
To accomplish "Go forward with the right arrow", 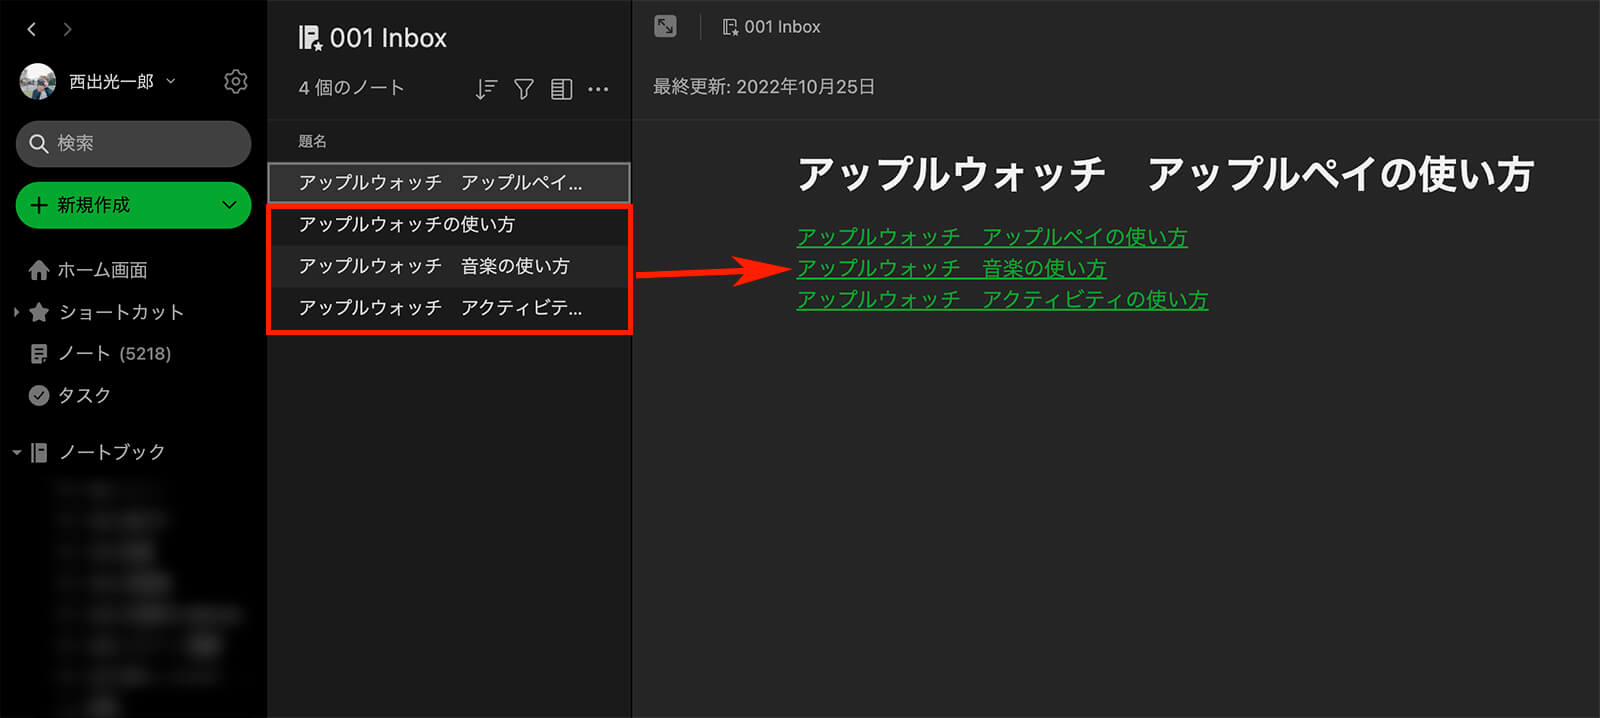I will [67, 30].
